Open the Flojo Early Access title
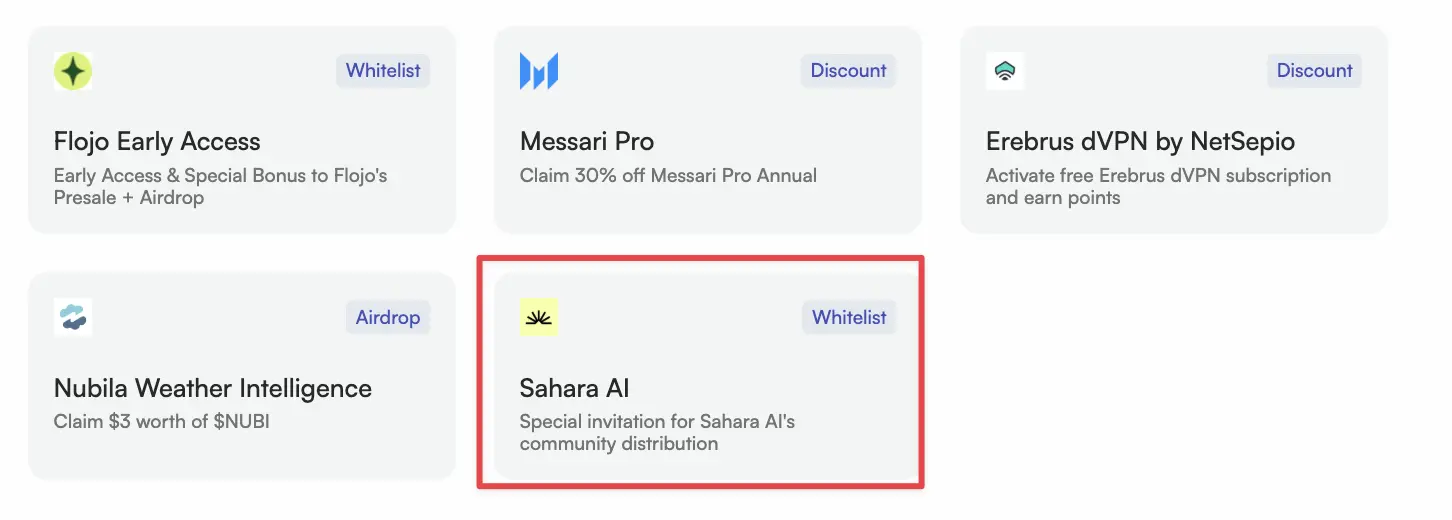Viewport: 1452px width, 520px height. click(x=157, y=142)
